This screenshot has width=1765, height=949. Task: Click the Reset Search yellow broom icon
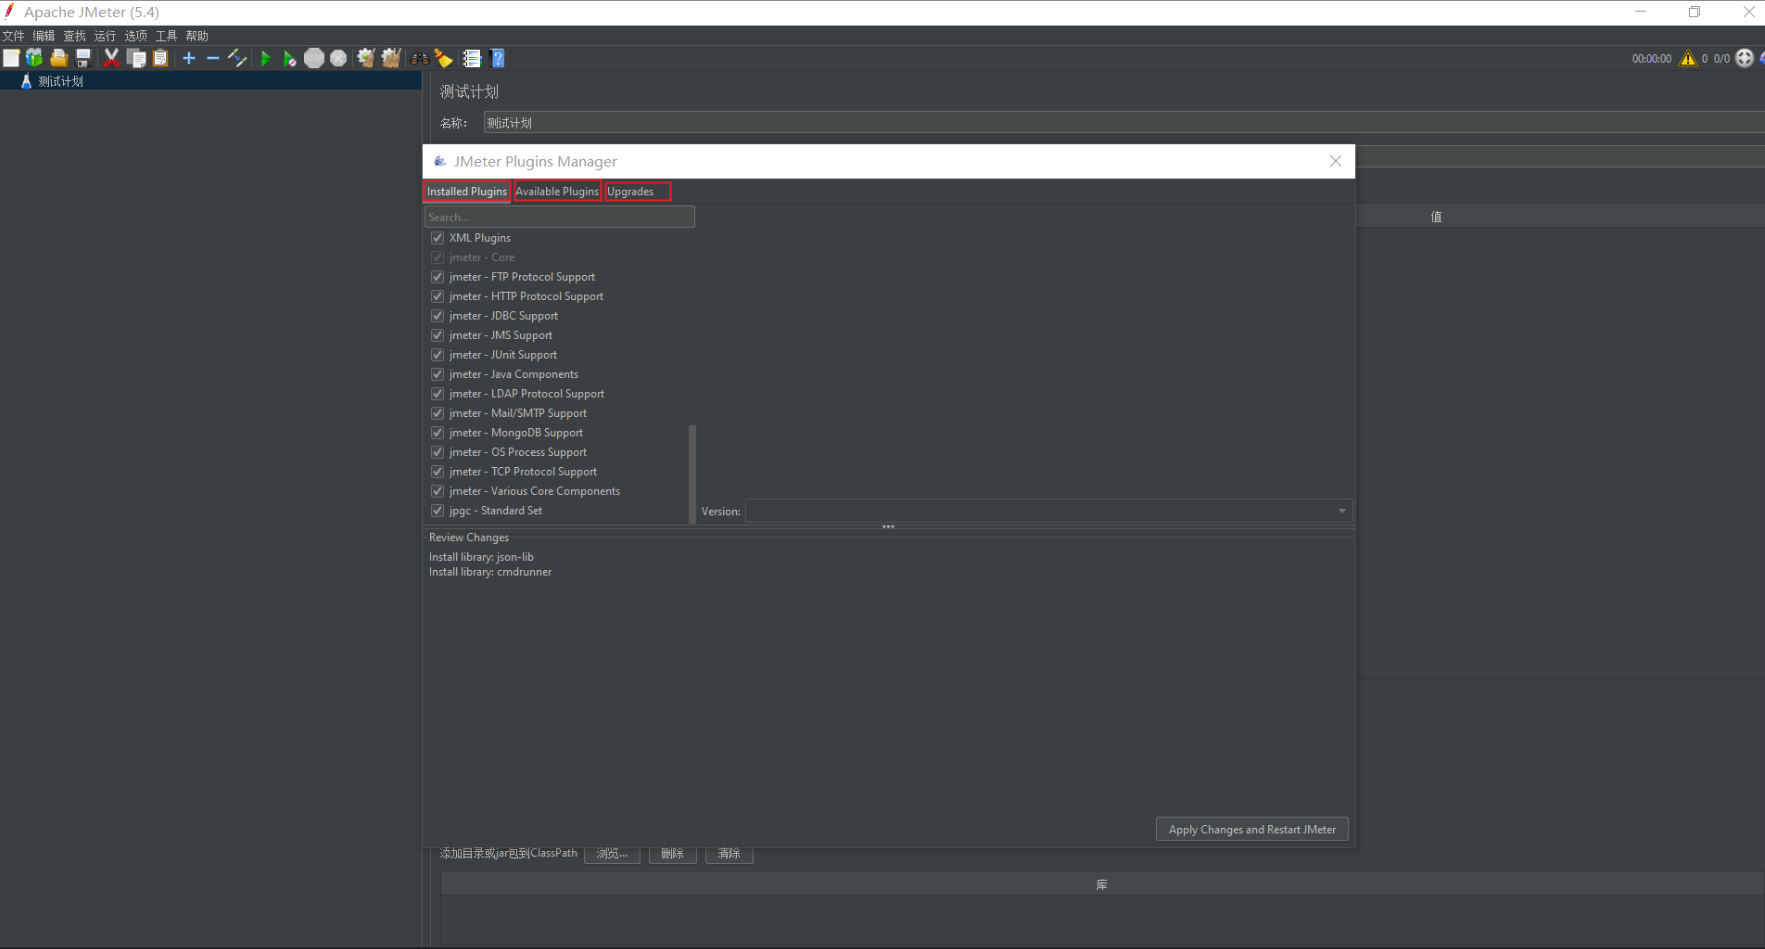pos(444,58)
